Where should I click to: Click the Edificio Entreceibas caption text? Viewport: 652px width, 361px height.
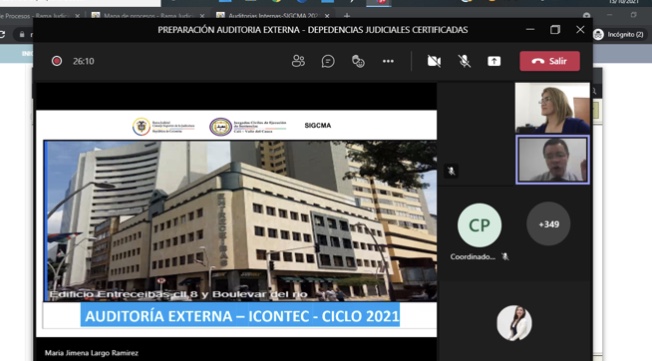click(x=178, y=294)
